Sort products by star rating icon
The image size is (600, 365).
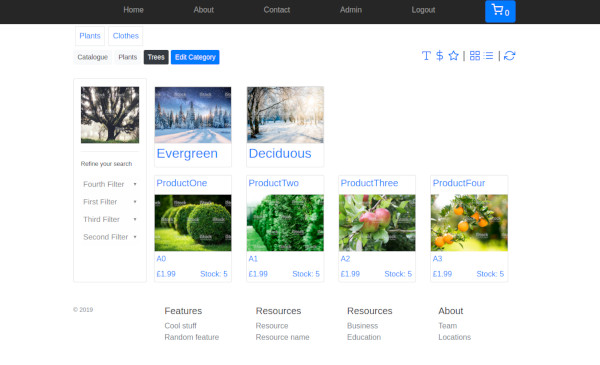click(453, 56)
